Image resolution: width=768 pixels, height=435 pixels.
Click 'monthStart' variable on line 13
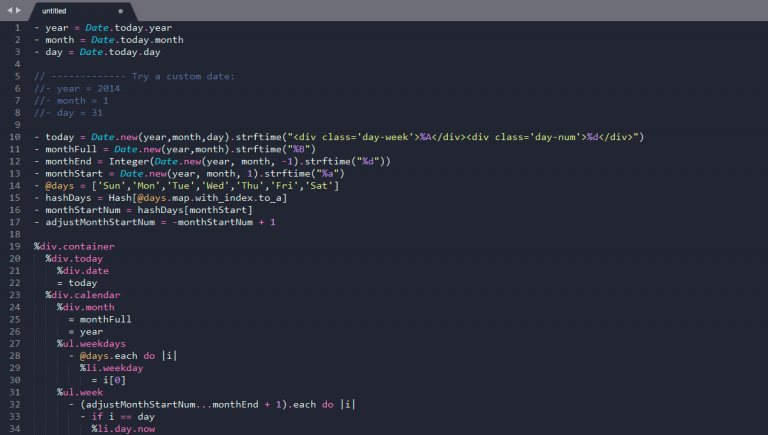pyautogui.click(x=74, y=174)
